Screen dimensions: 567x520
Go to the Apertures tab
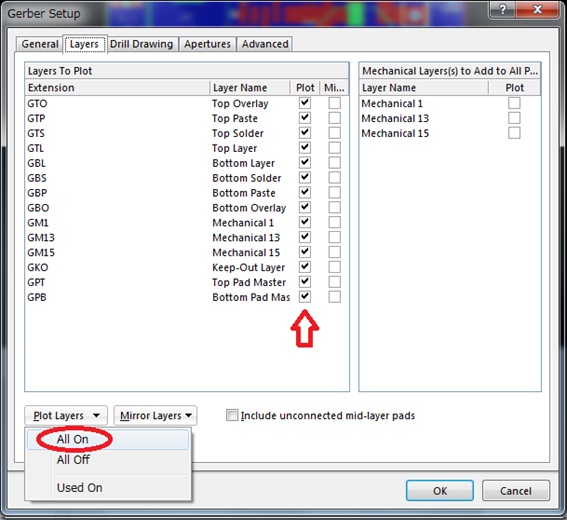coord(207,44)
